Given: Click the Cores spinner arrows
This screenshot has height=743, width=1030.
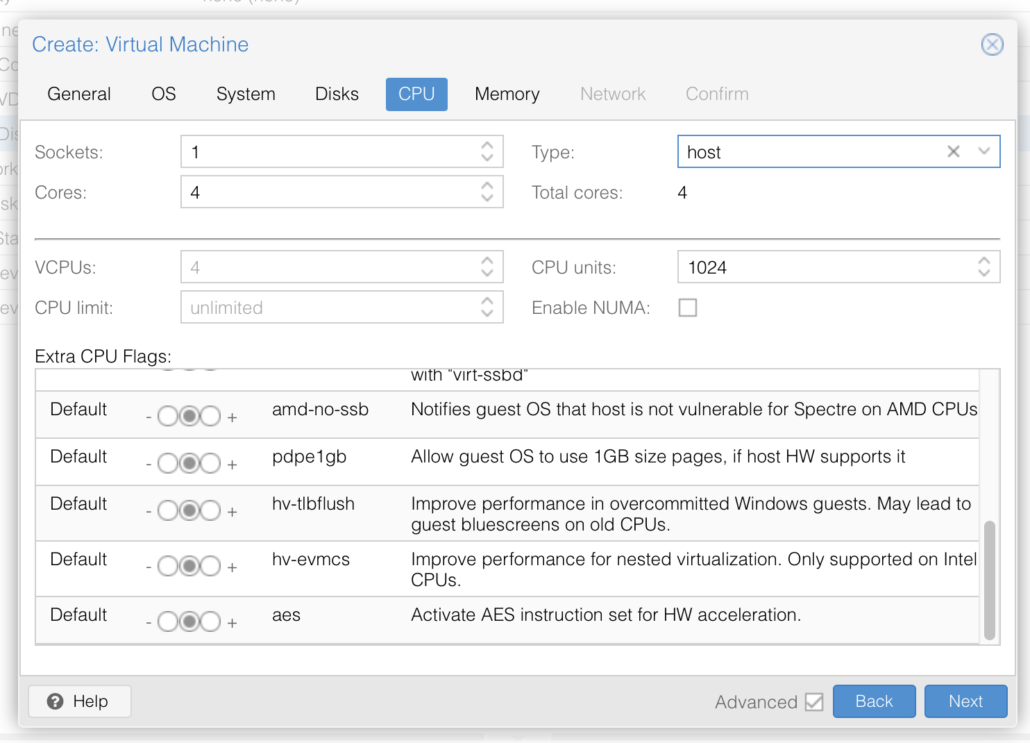Looking at the screenshot, I should click(487, 192).
